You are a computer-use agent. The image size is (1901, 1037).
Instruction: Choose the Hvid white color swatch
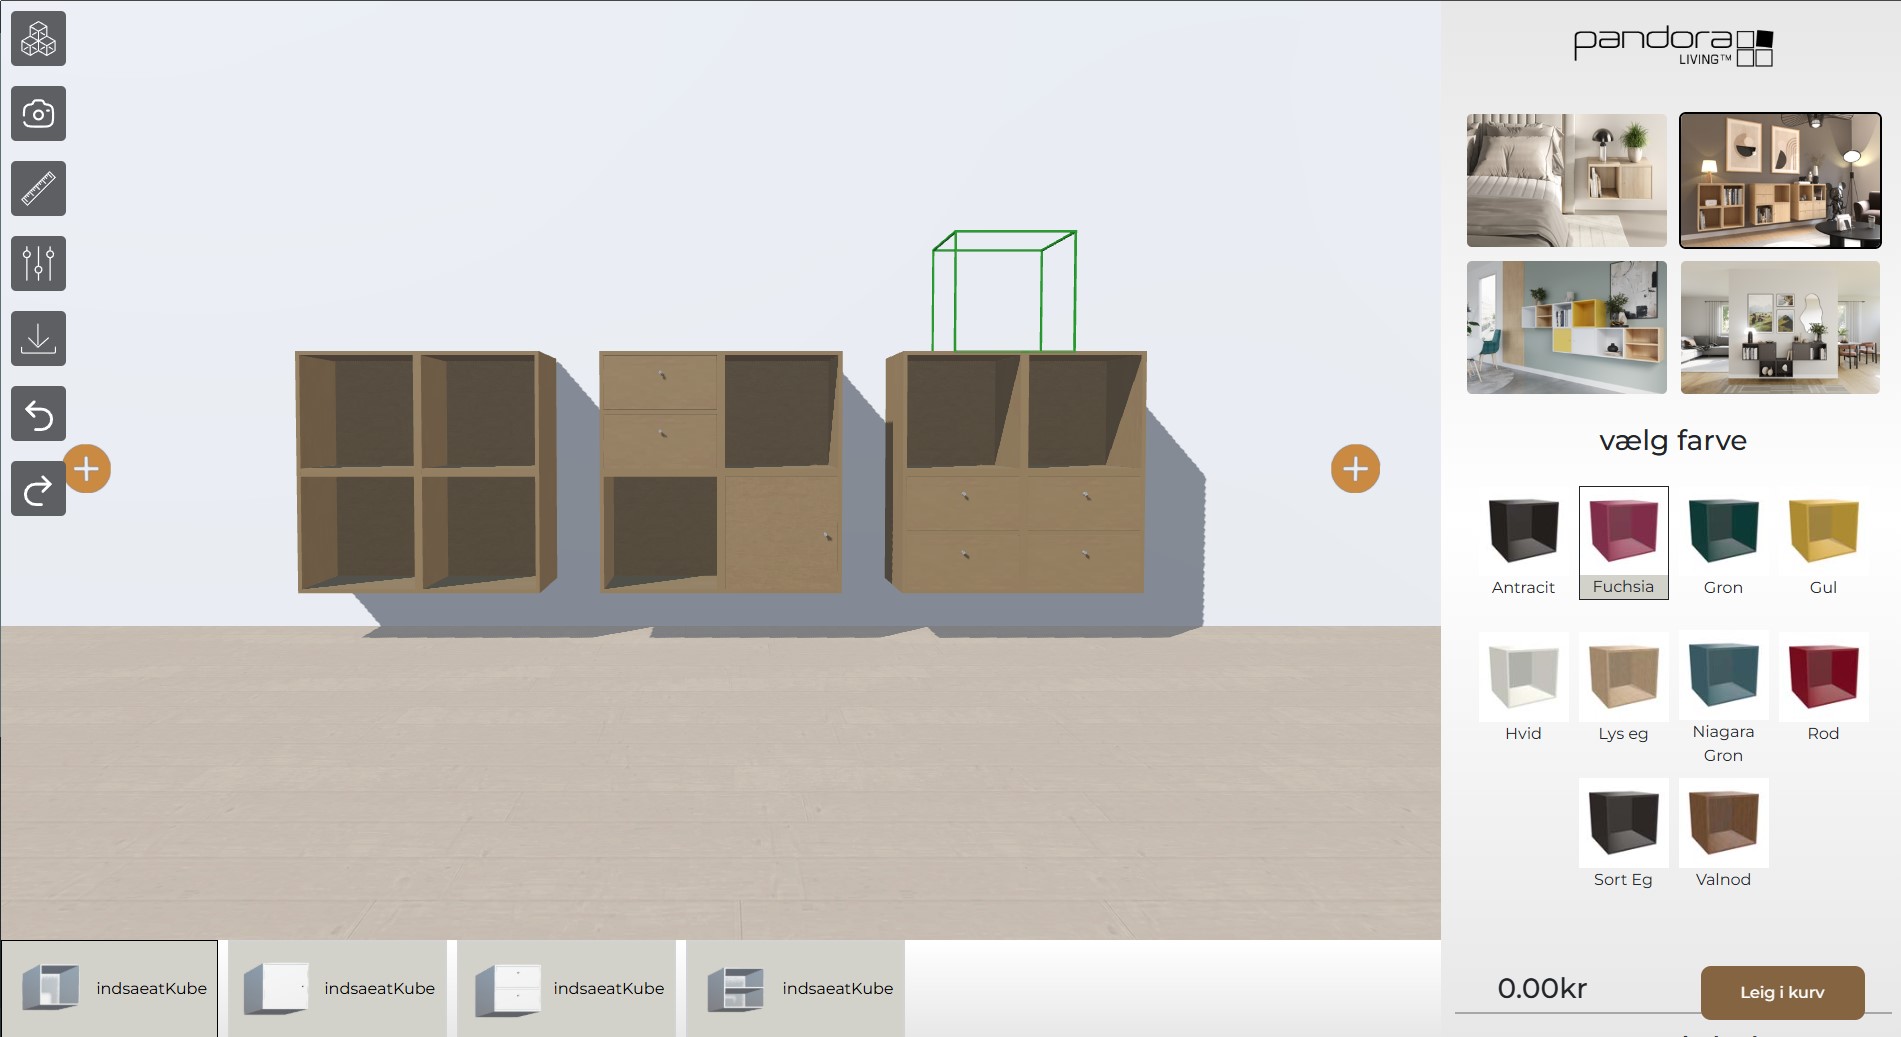(1523, 689)
